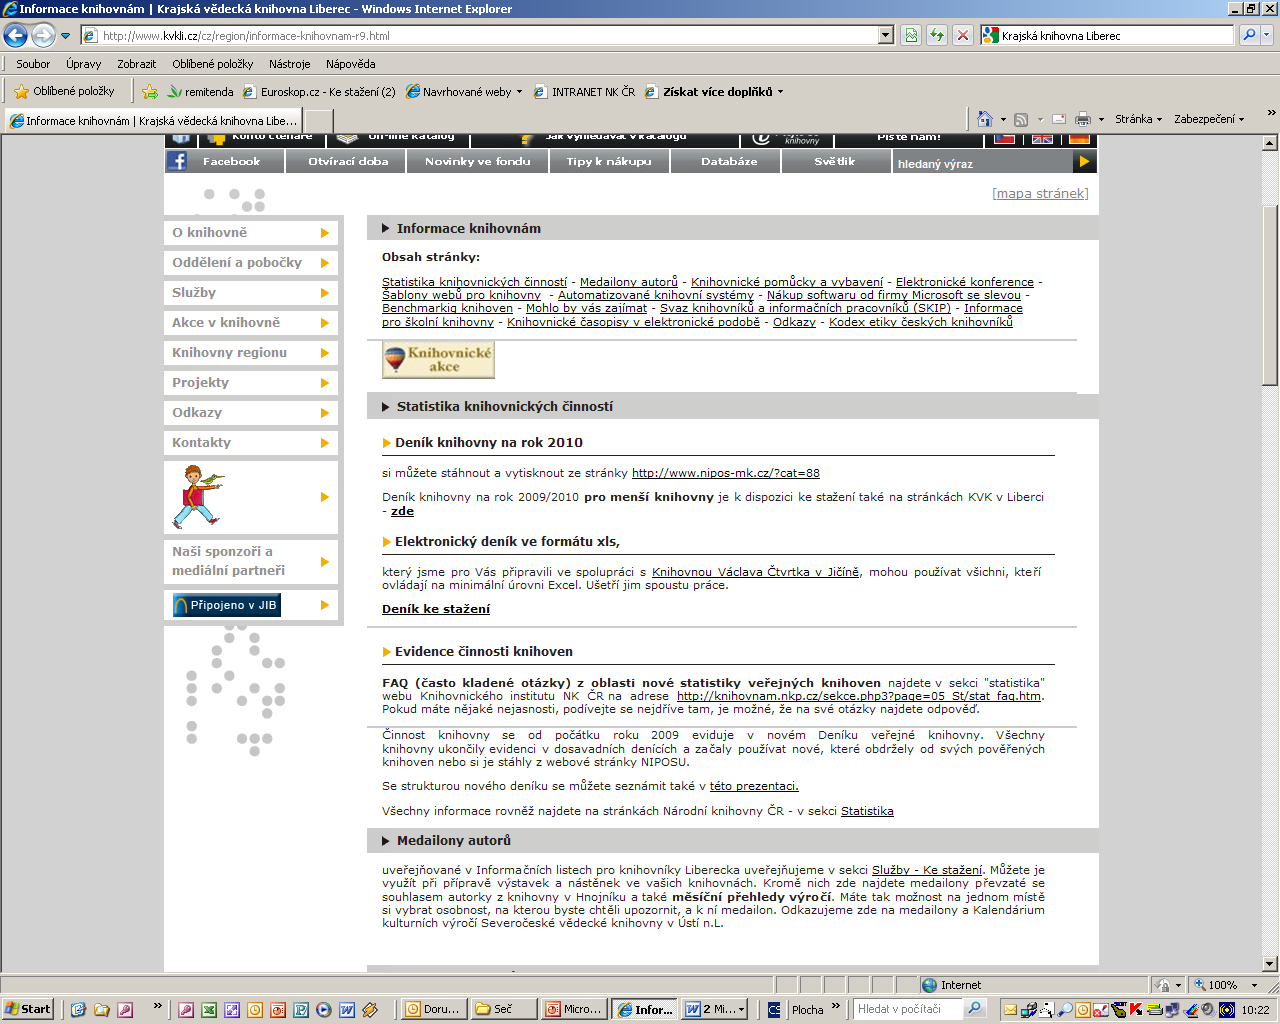Click the Excel quick launch icon

[x=208, y=1009]
